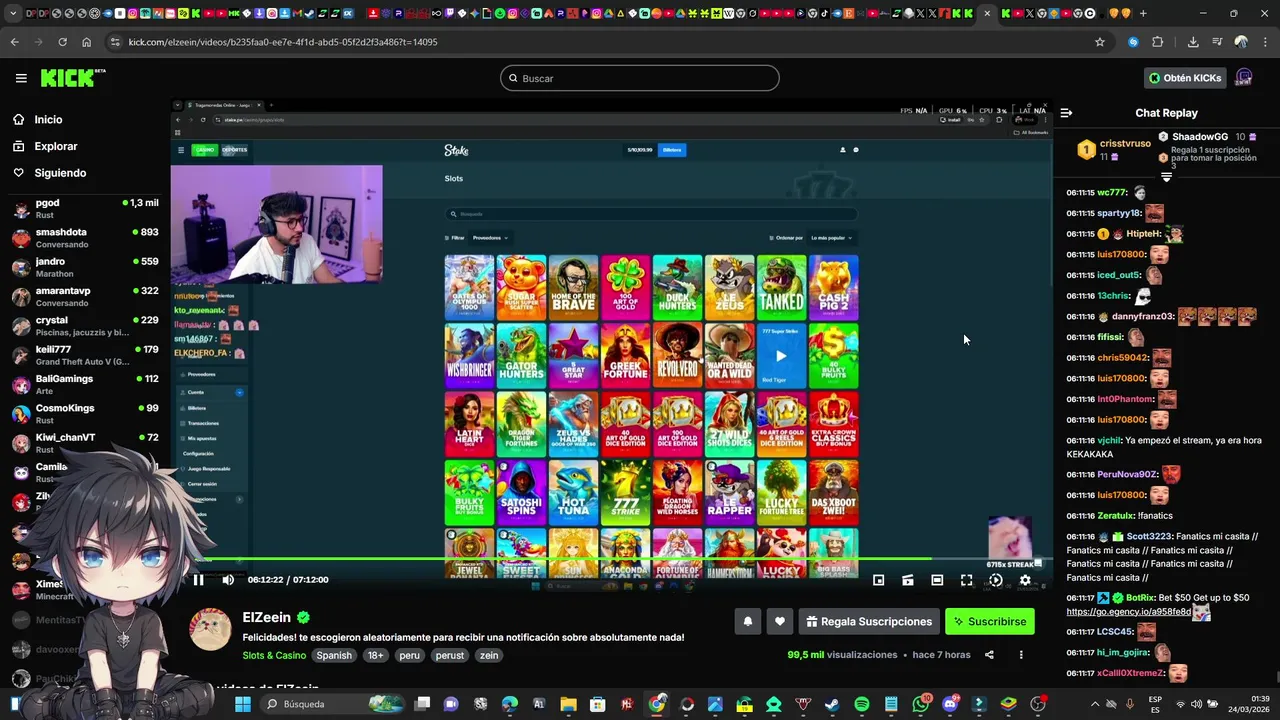The width and height of the screenshot is (1280, 720).
Task: Follow ElZeein with heart button
Action: pyautogui.click(x=780, y=621)
